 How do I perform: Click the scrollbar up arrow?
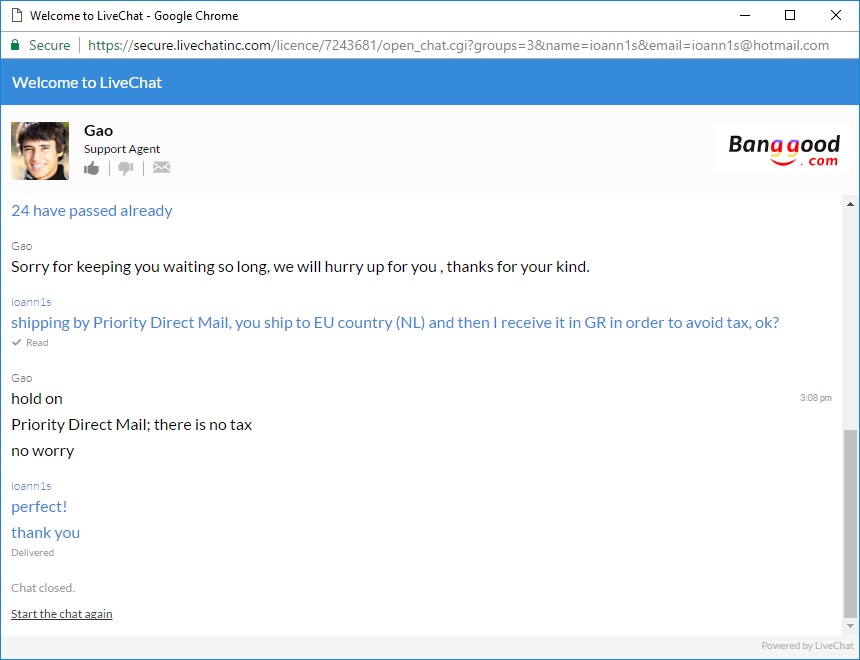coord(850,203)
